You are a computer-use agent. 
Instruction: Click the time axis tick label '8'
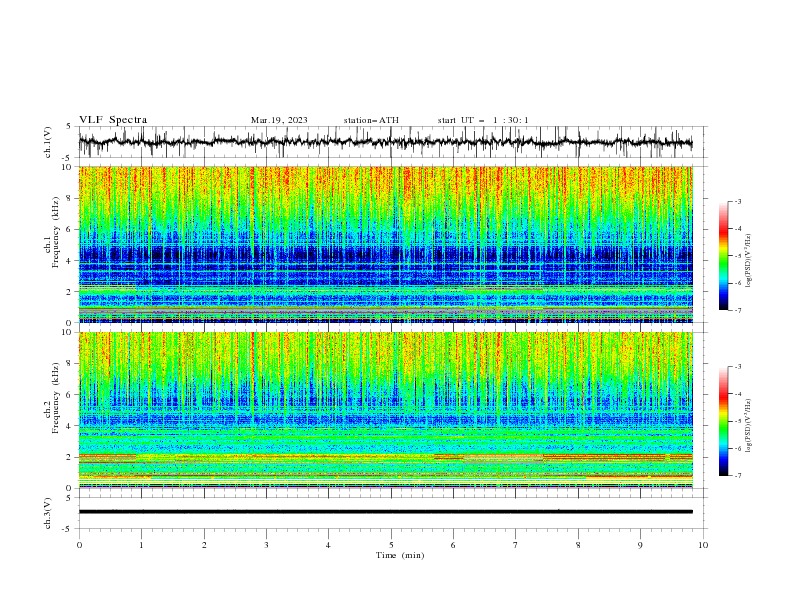pyautogui.click(x=578, y=545)
